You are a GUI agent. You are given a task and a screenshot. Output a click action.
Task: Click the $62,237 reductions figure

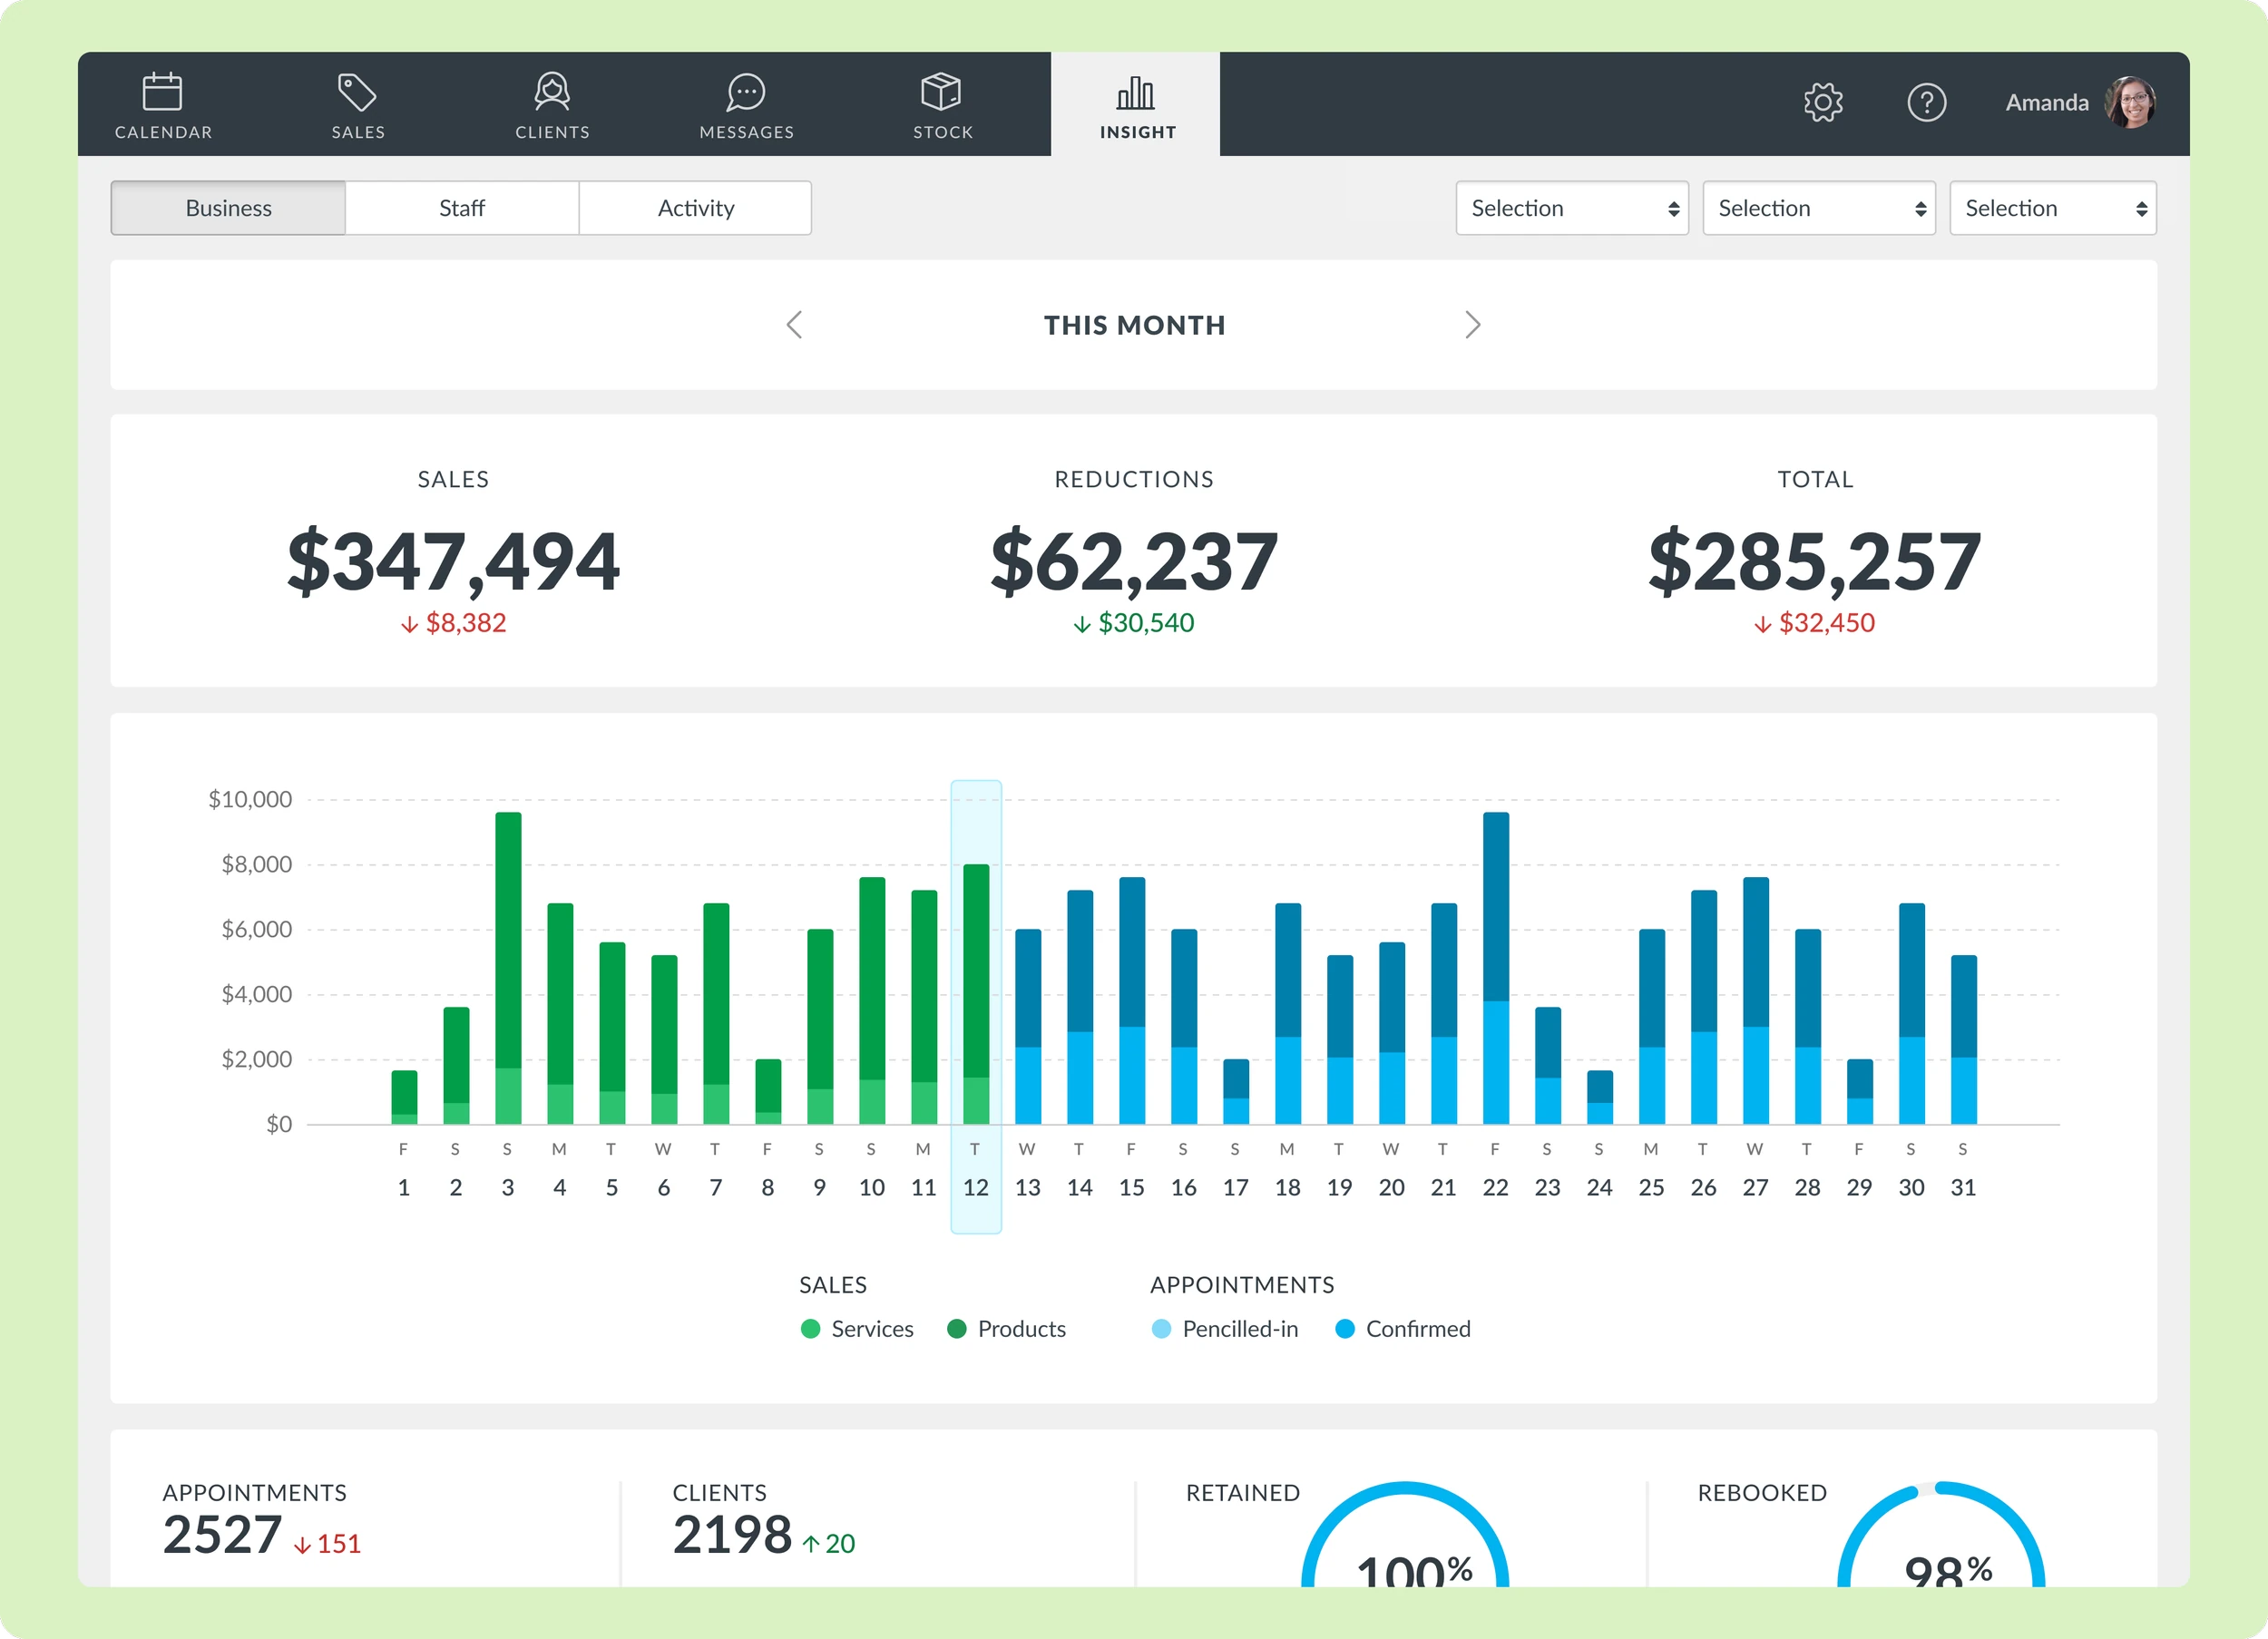1134,562
